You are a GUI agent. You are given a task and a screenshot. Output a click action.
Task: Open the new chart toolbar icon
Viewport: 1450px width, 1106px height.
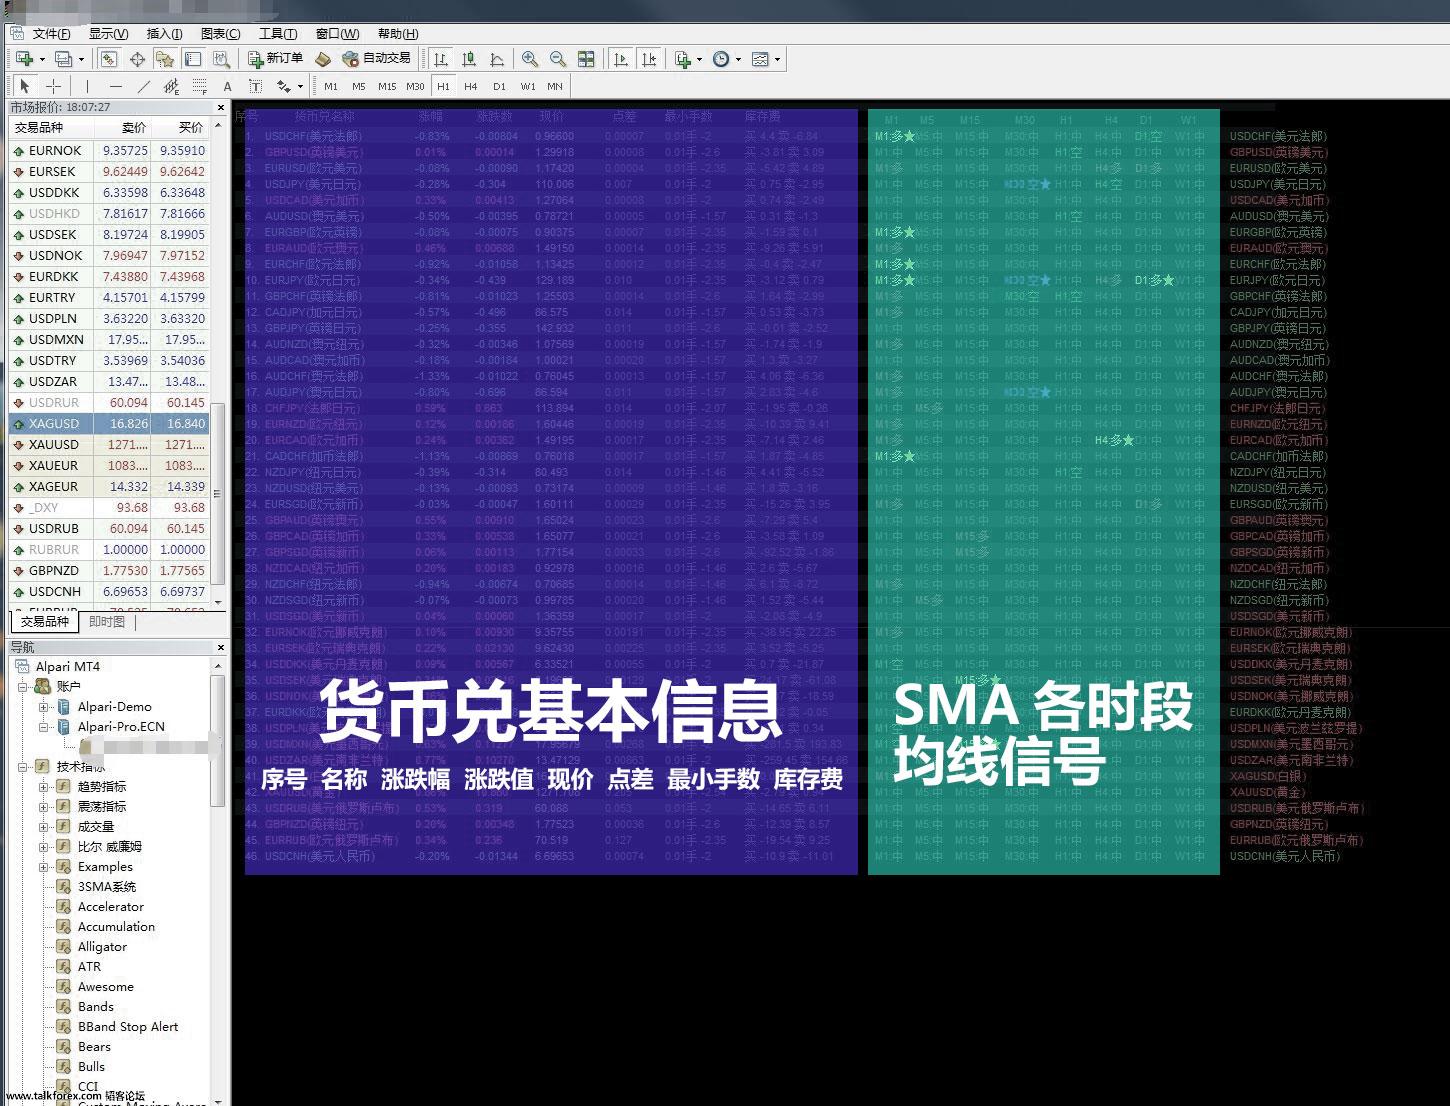24,59
